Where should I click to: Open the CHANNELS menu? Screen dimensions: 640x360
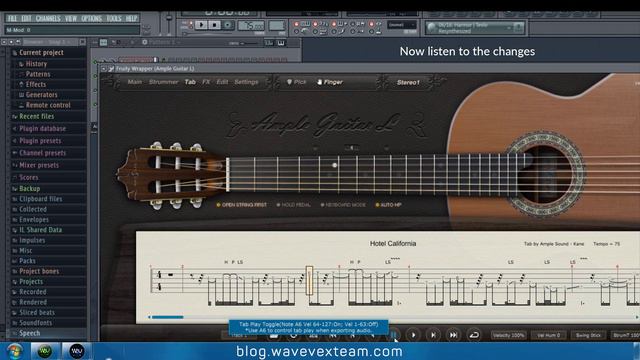pos(48,18)
